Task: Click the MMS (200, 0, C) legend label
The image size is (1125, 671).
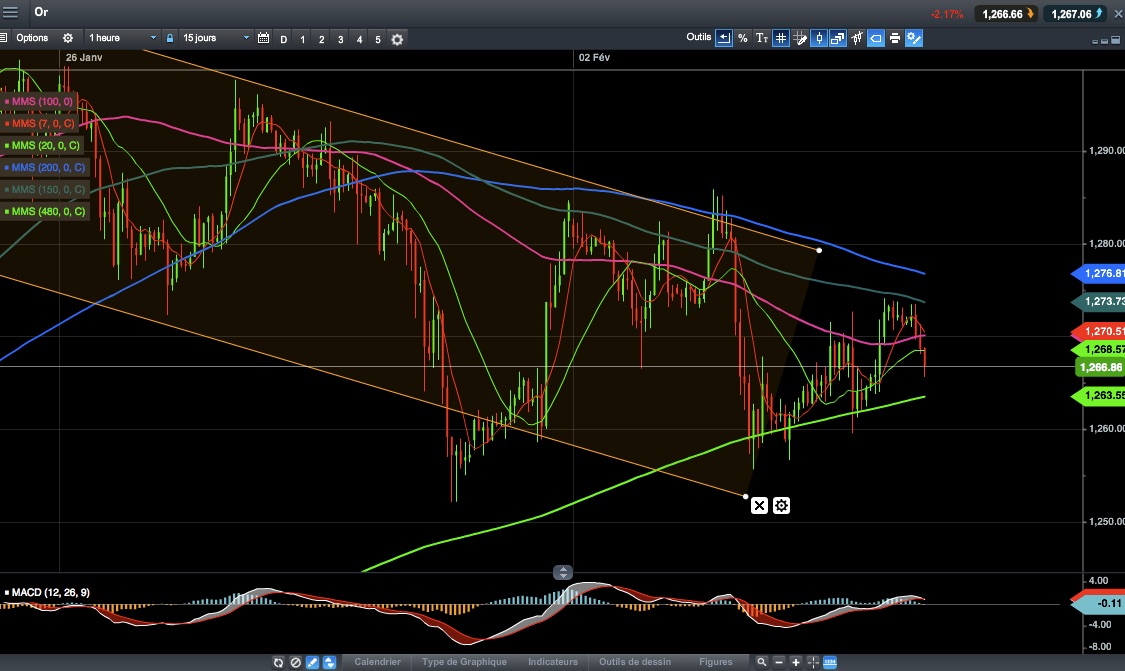Action: (44, 167)
